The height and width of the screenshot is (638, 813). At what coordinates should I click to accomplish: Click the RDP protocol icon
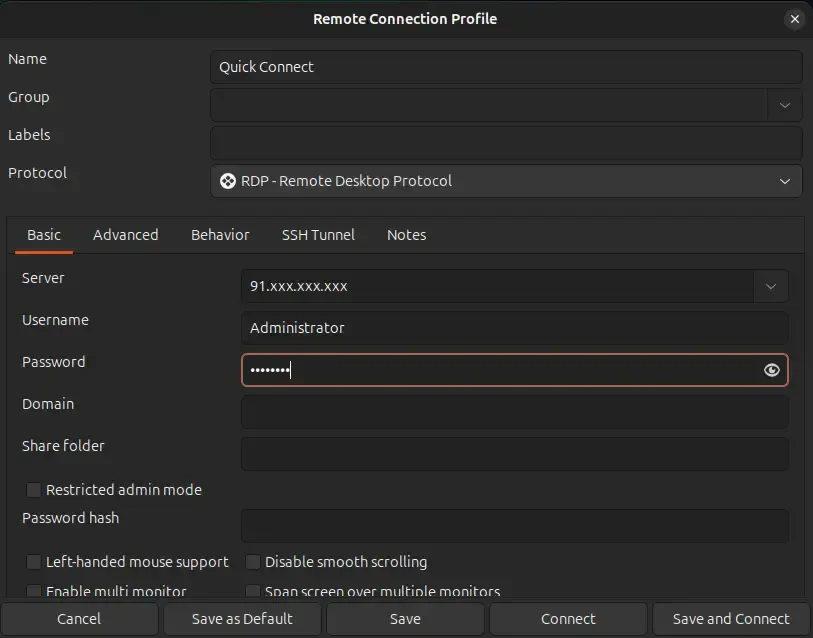click(x=228, y=181)
